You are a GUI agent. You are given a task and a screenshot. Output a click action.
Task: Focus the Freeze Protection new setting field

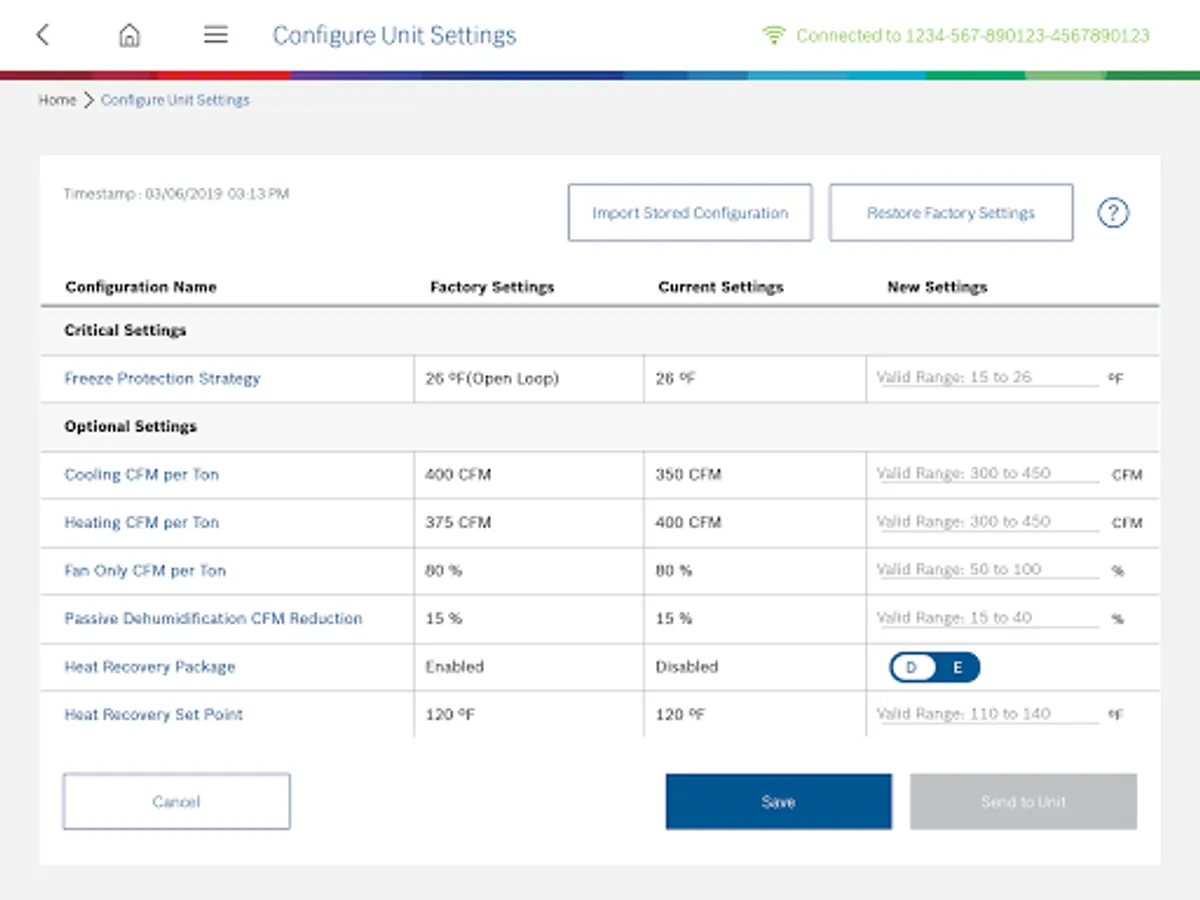(x=985, y=378)
